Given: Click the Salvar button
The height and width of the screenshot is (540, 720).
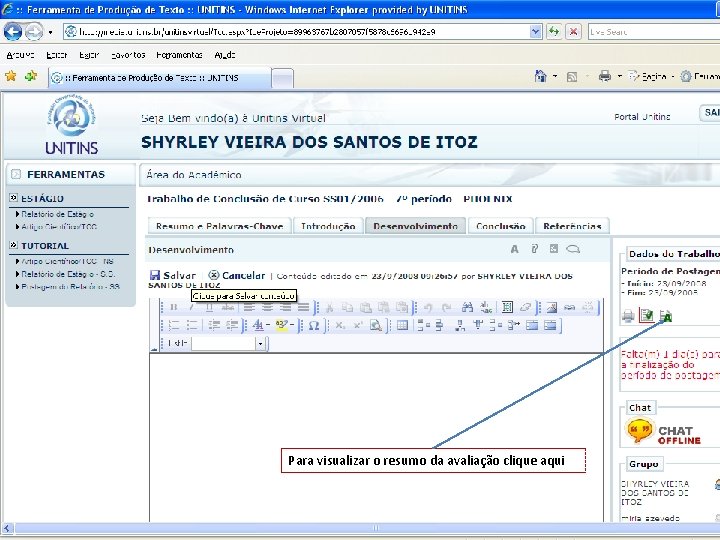Looking at the screenshot, I should click(173, 276).
